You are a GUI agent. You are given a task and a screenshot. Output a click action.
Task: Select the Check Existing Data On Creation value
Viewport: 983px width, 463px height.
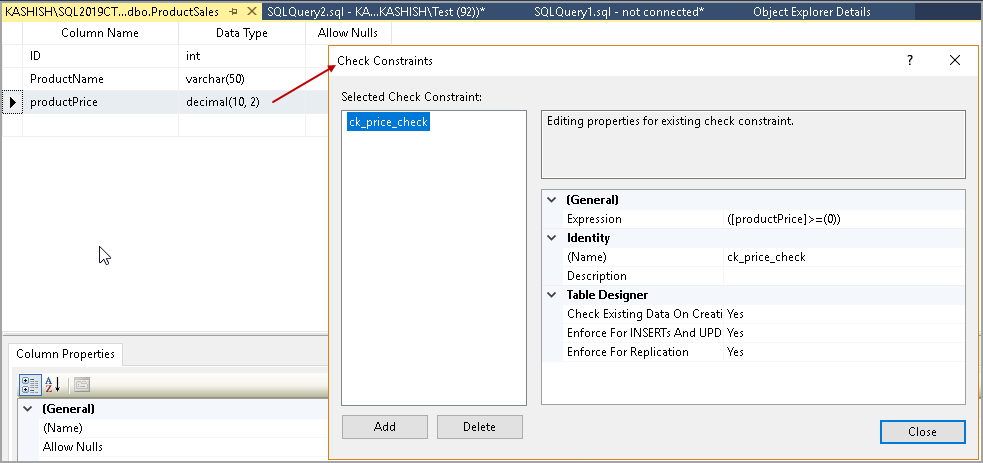842,314
